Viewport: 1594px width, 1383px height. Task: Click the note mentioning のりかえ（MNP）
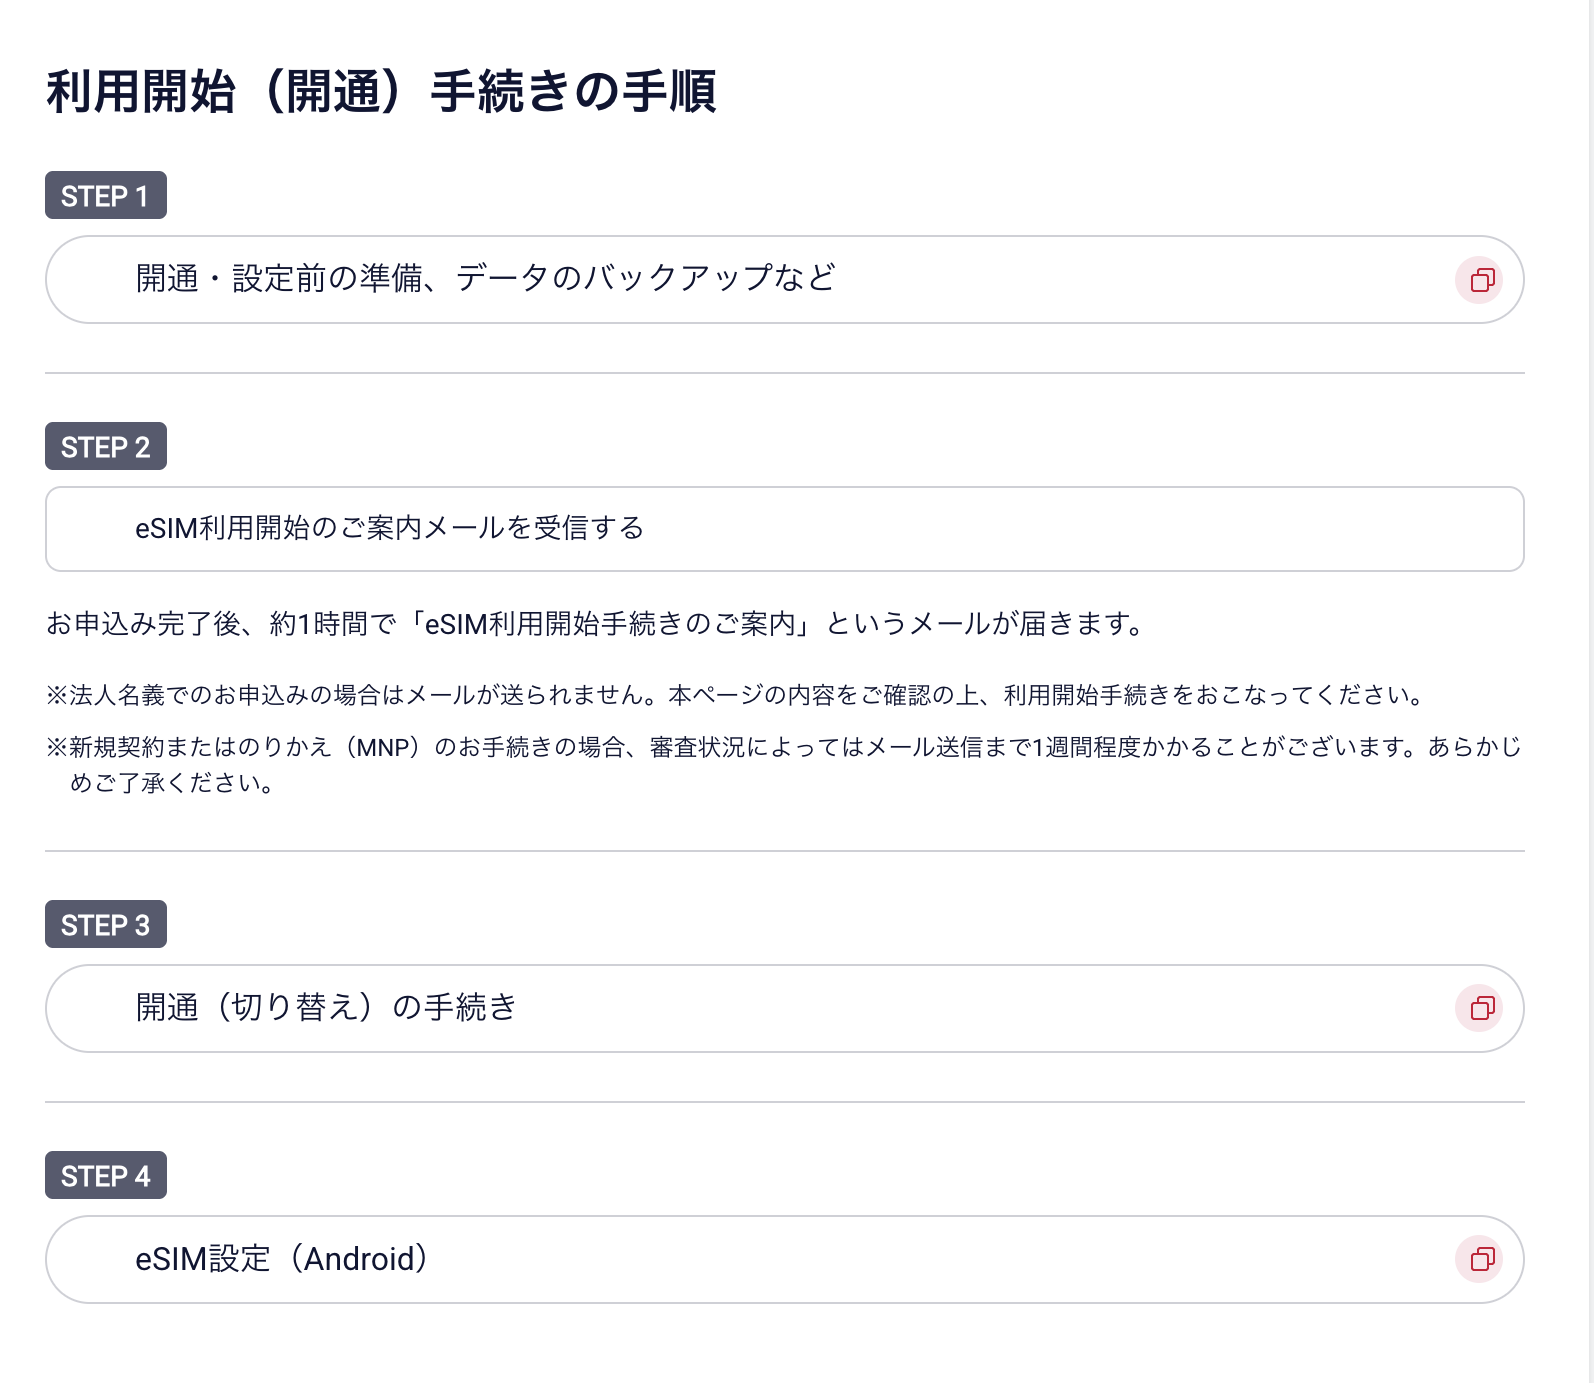(x=783, y=748)
